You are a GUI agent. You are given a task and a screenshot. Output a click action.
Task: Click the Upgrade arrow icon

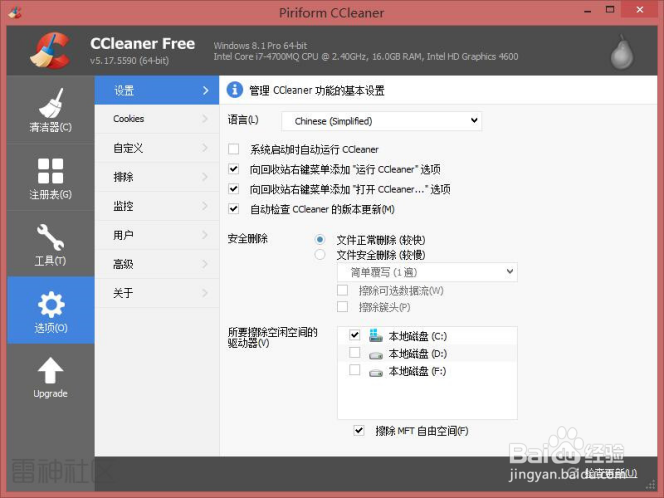click(x=50, y=370)
